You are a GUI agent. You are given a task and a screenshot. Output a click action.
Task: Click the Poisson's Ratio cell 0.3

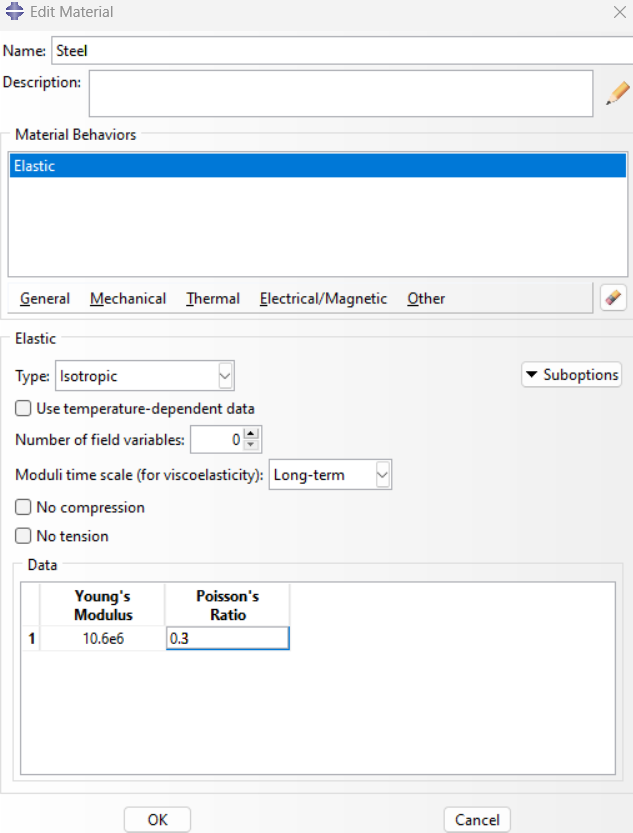point(228,638)
